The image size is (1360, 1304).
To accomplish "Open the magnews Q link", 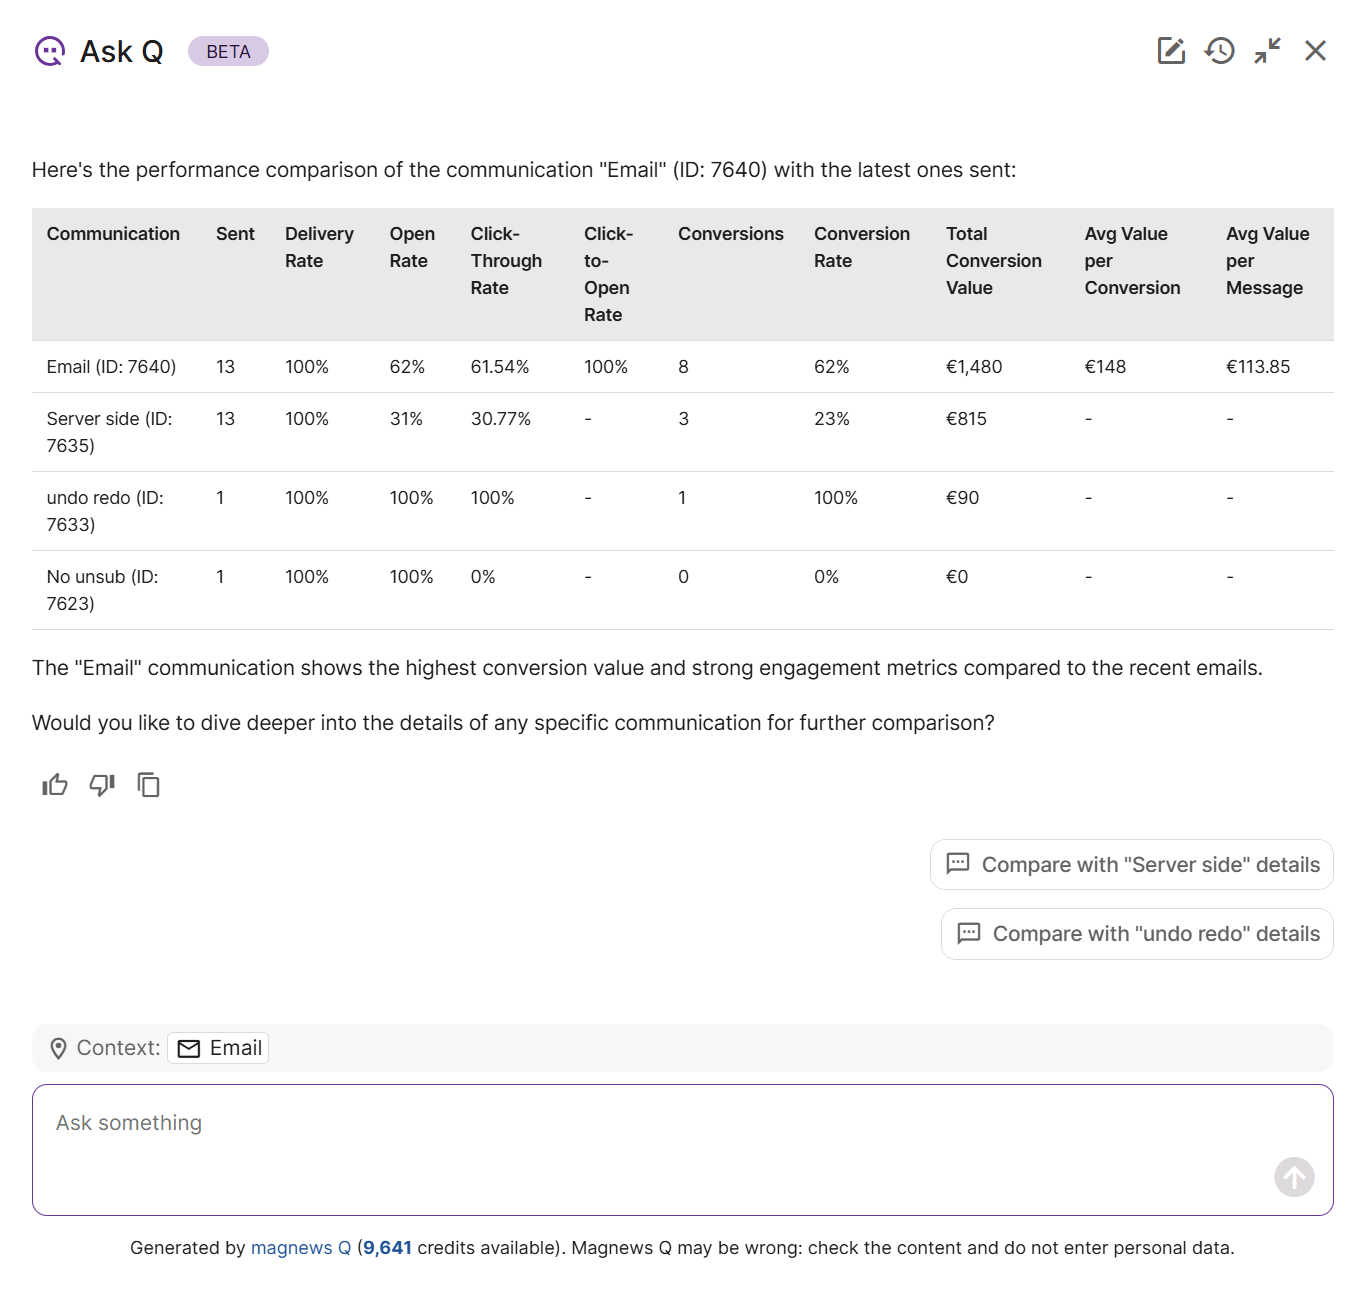I will [300, 1248].
